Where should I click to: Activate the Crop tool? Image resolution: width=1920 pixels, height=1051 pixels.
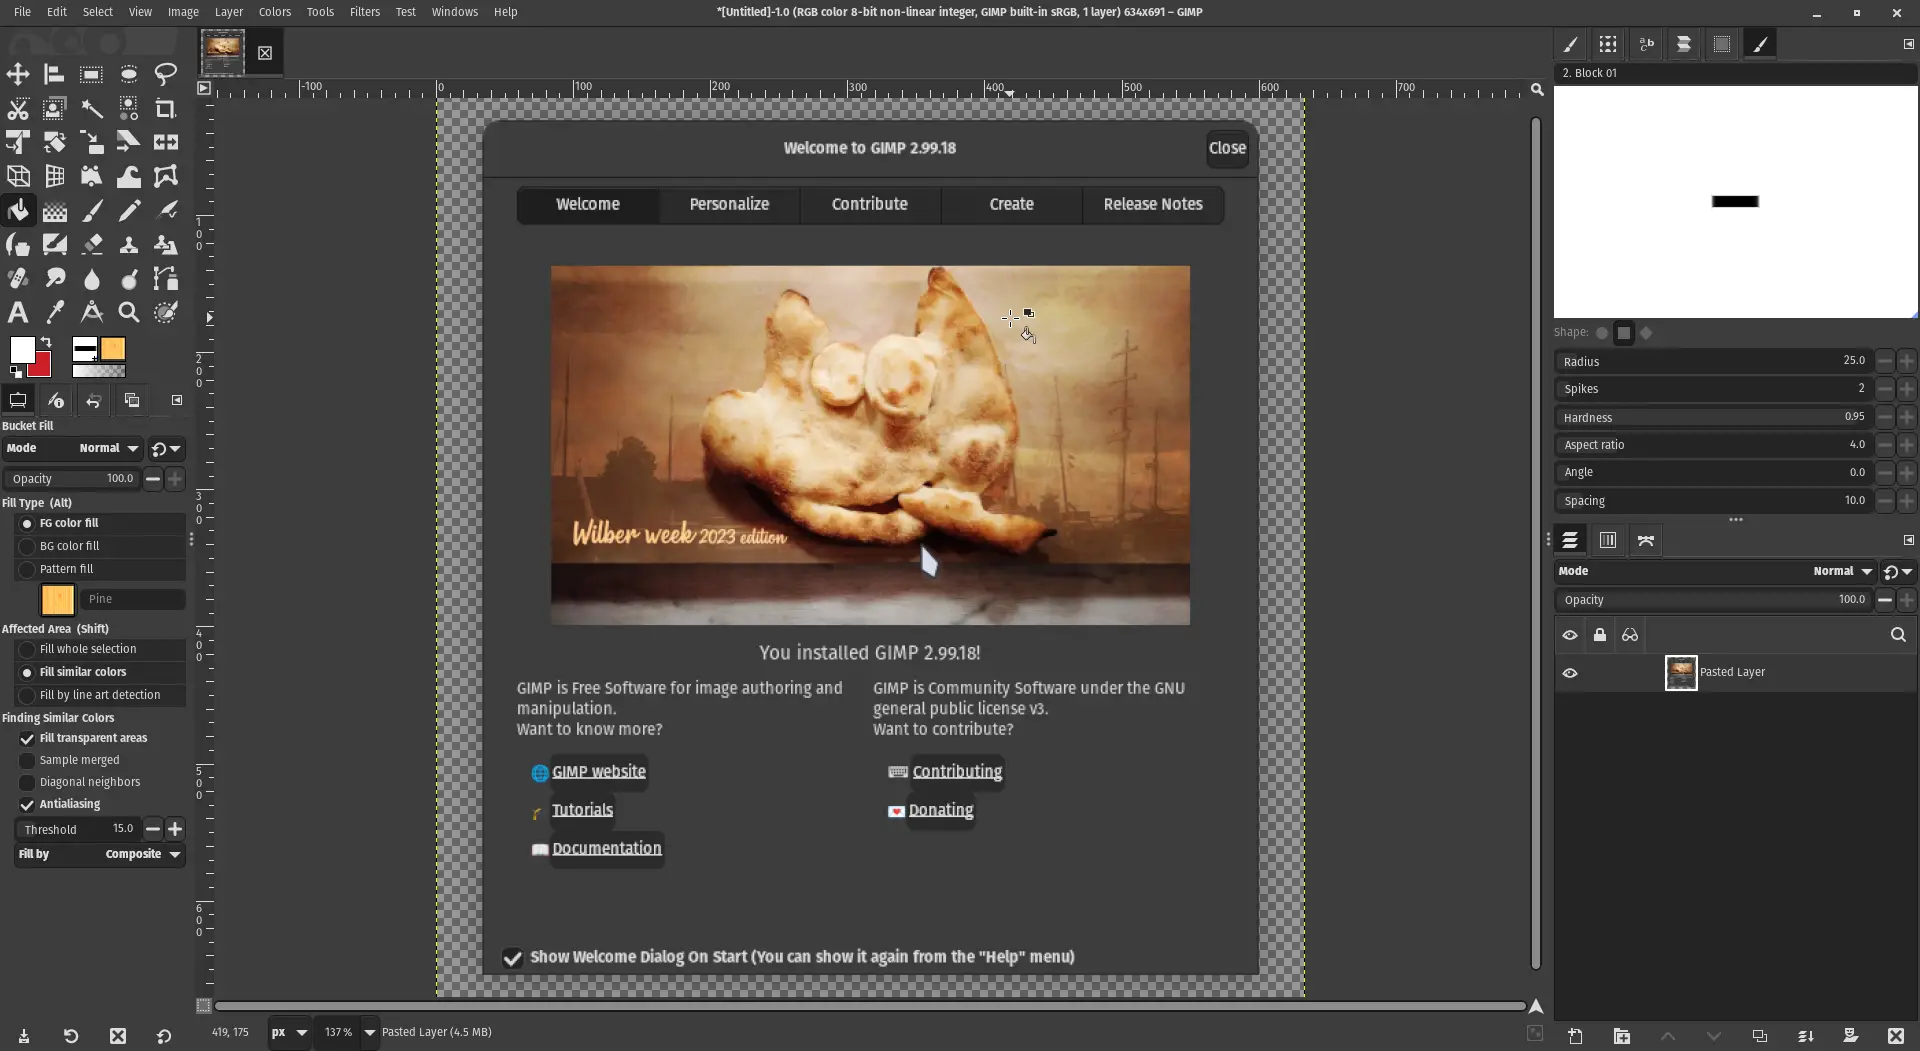(x=165, y=109)
